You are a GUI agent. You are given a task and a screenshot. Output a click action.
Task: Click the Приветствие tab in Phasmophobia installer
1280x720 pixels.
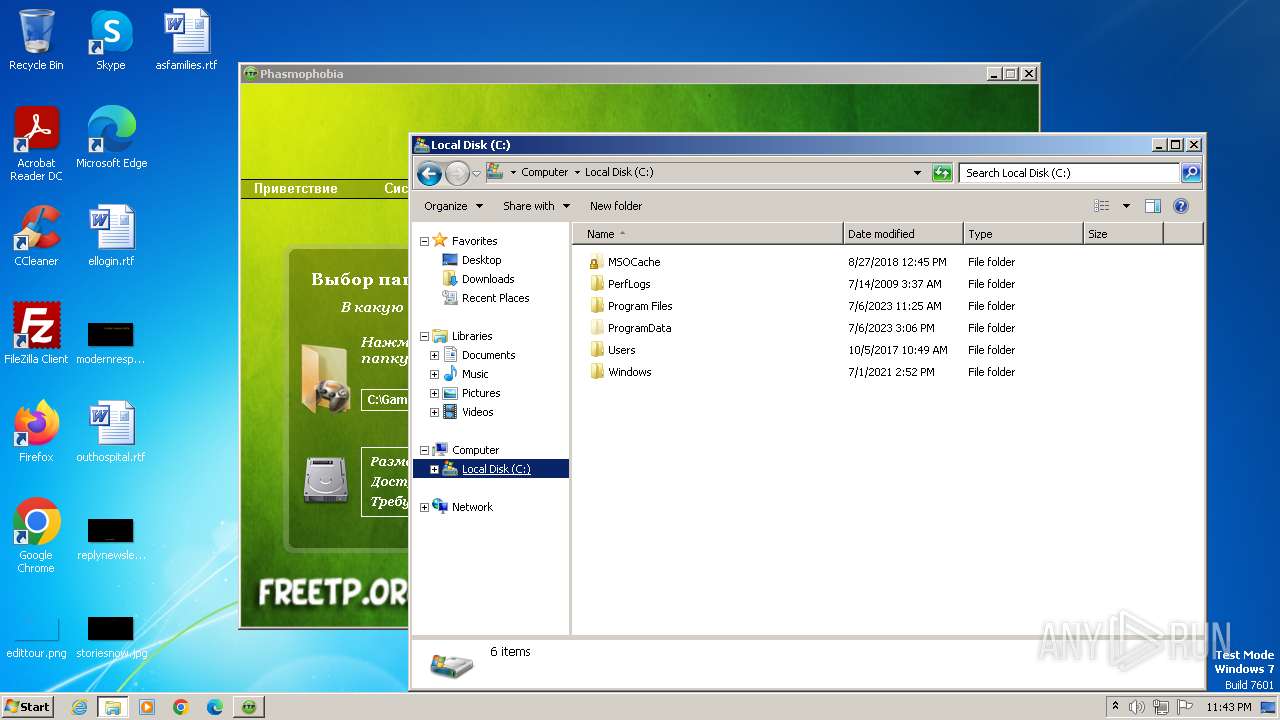pyautogui.click(x=295, y=188)
